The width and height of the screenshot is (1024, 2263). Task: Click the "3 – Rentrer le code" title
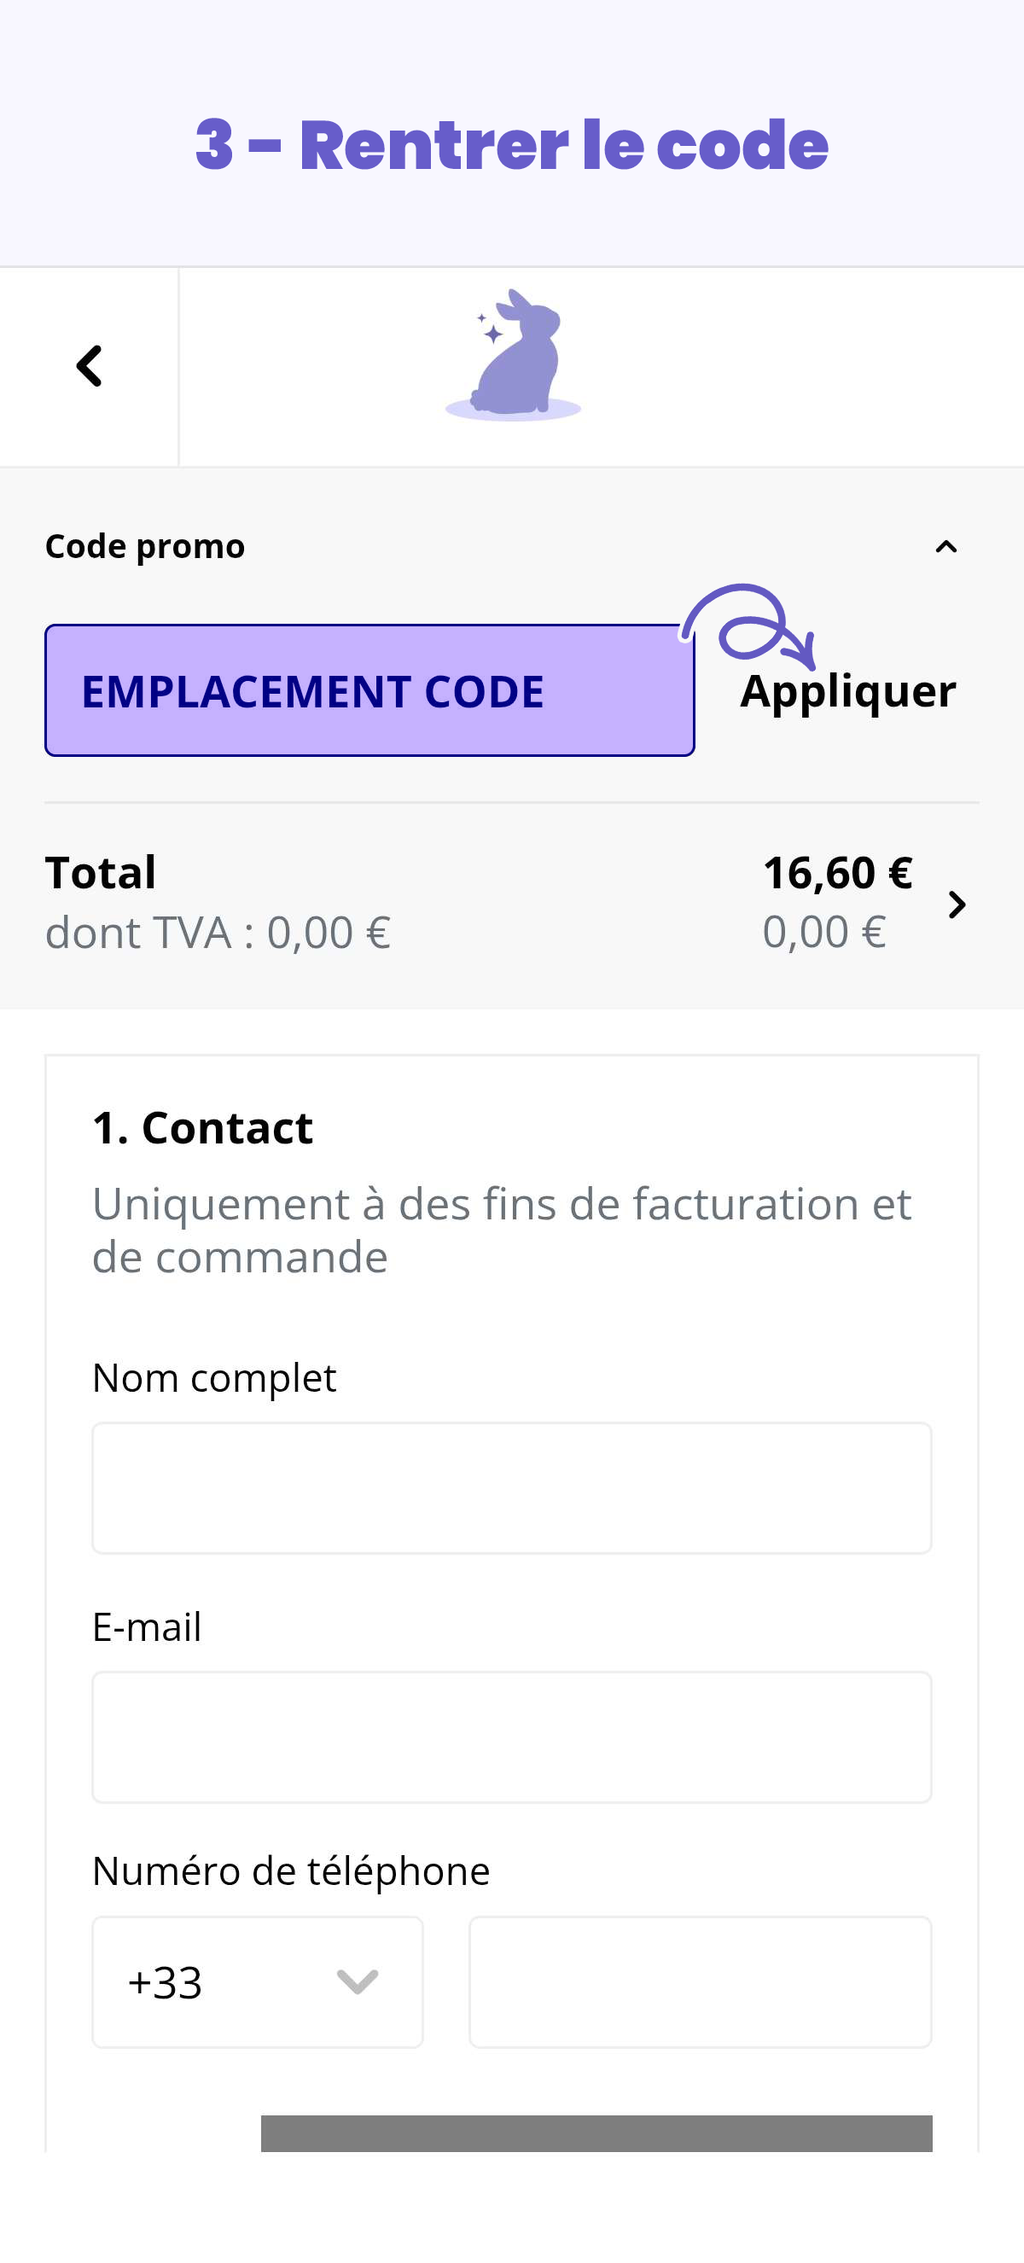[x=512, y=145]
